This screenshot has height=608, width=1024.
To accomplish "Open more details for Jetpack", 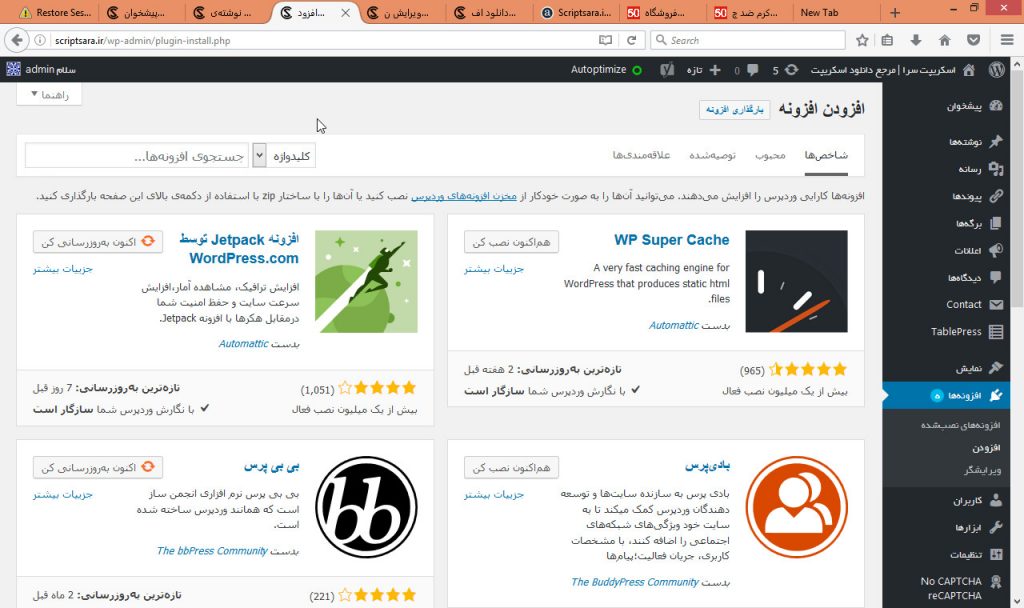I will click(63, 269).
